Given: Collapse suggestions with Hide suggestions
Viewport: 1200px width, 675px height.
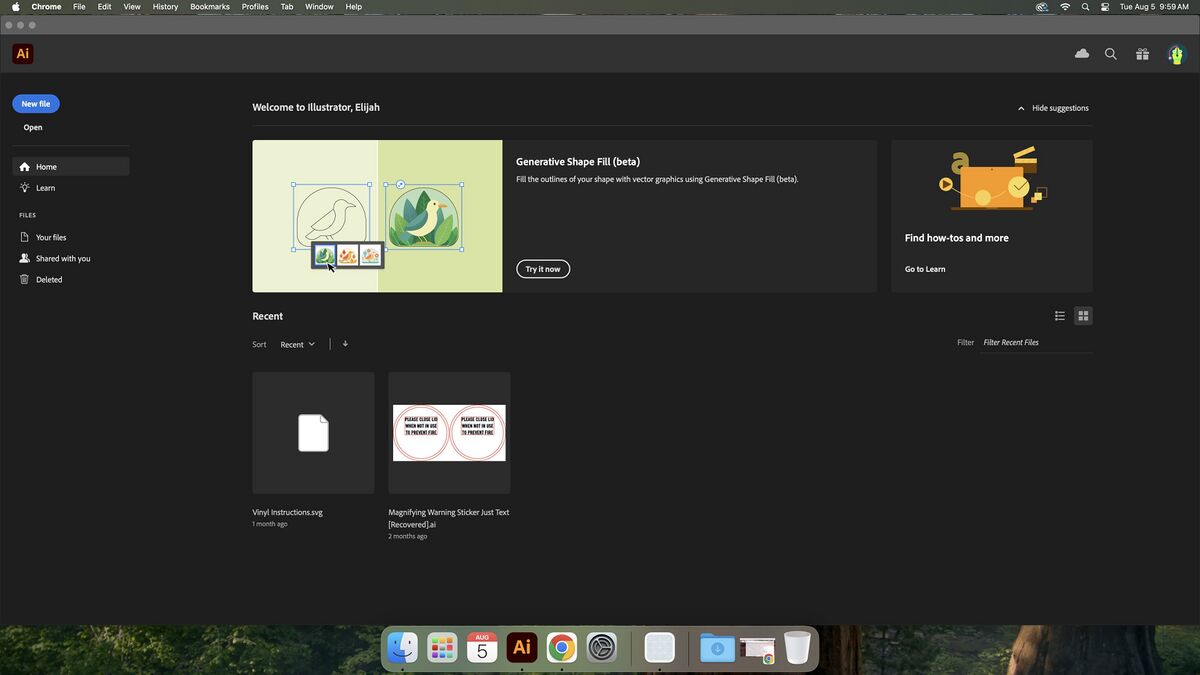Looking at the screenshot, I should pyautogui.click(x=1053, y=108).
